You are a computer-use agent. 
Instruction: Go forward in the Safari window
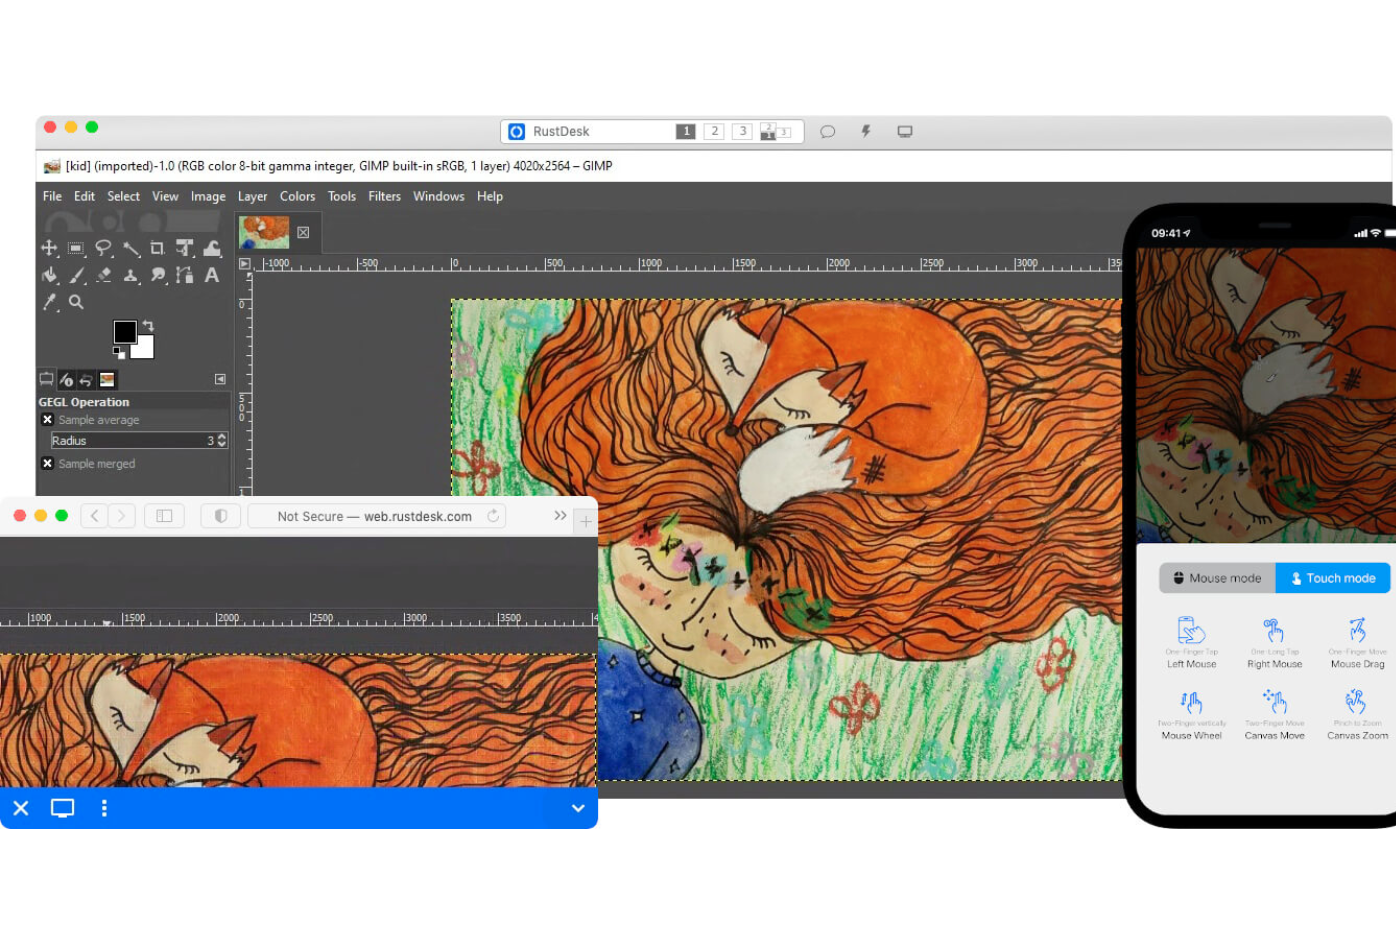pos(121,516)
